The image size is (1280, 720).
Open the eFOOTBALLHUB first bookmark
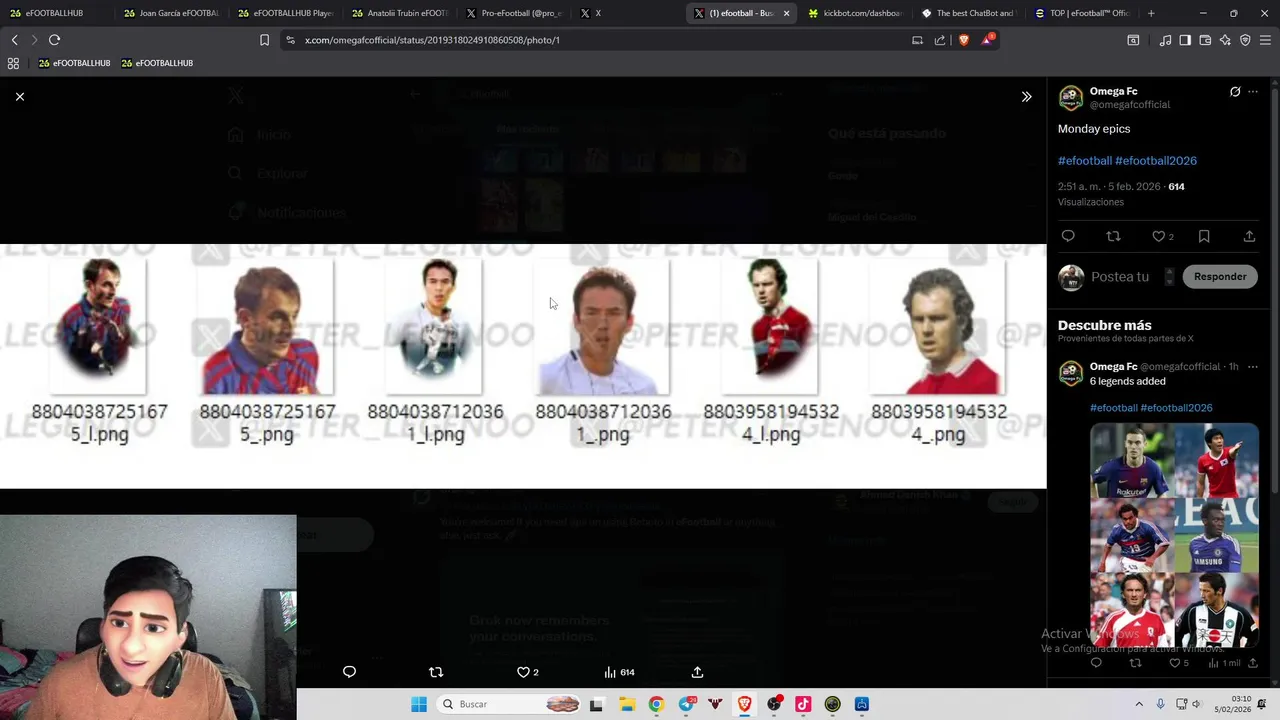click(x=74, y=63)
